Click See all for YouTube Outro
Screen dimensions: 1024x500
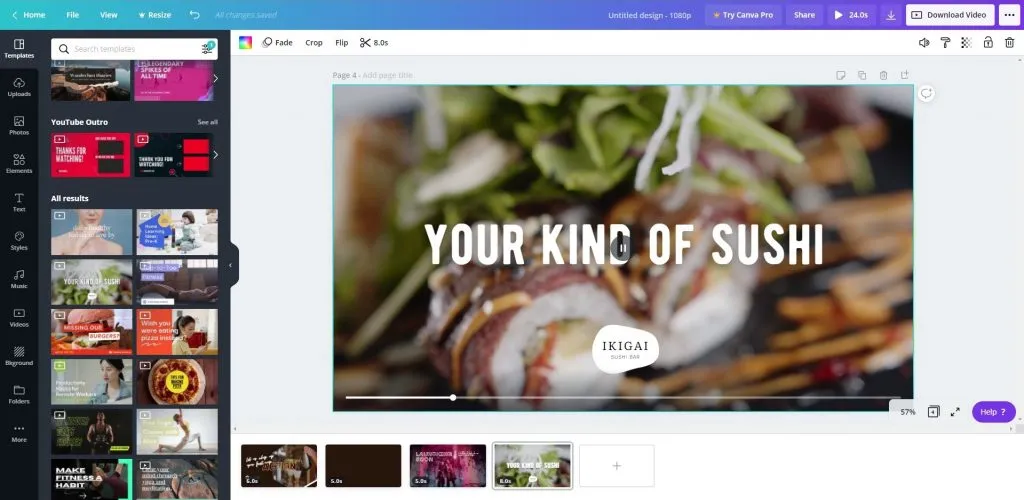point(208,122)
